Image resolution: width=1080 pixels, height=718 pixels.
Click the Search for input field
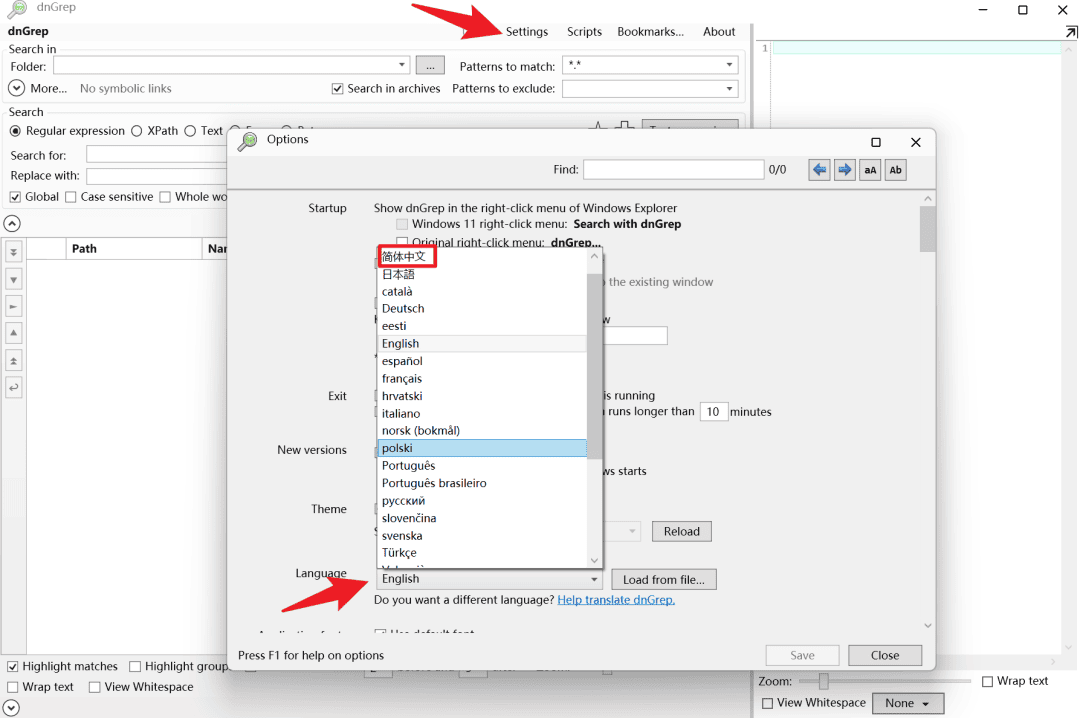157,155
